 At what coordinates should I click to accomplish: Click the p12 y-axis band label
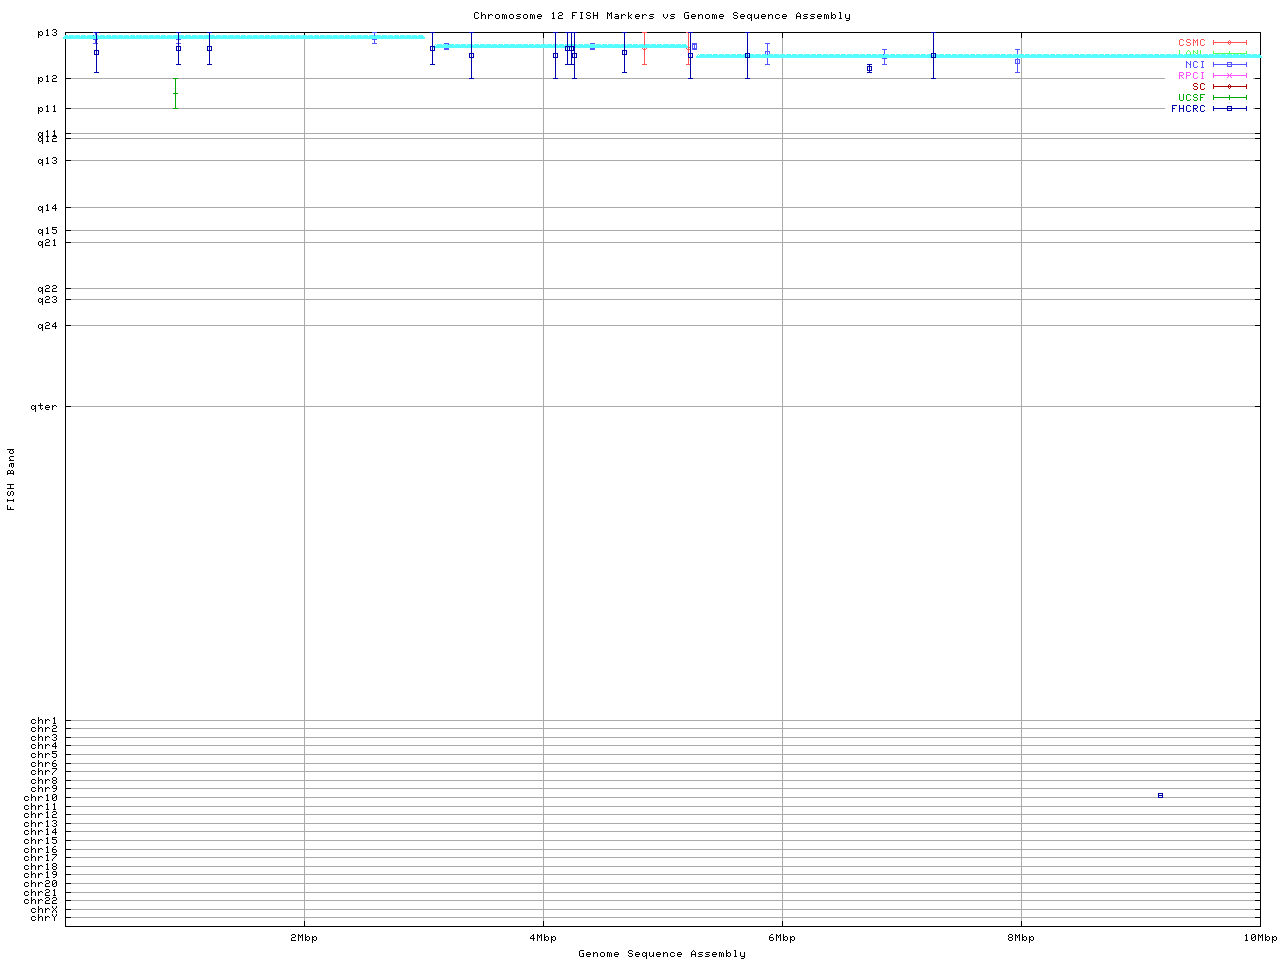tap(47, 79)
